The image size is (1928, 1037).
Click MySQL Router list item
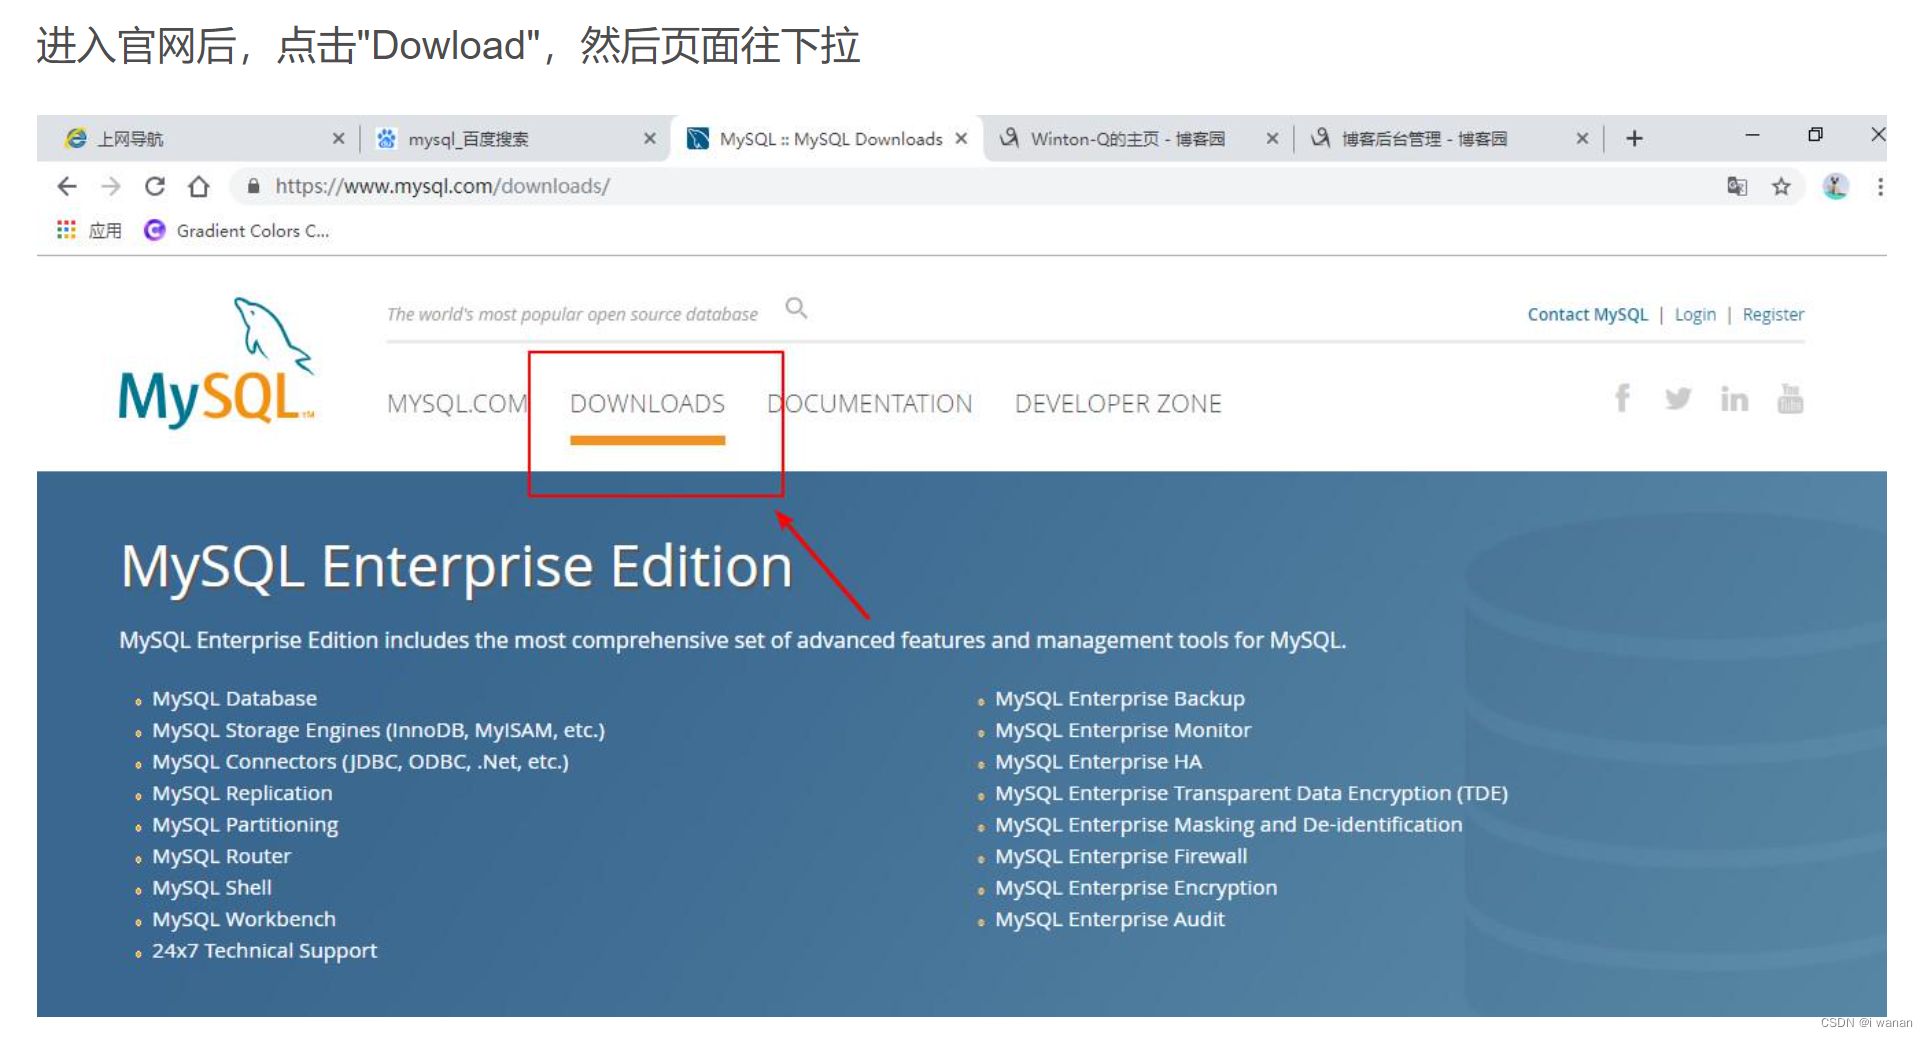(x=221, y=856)
